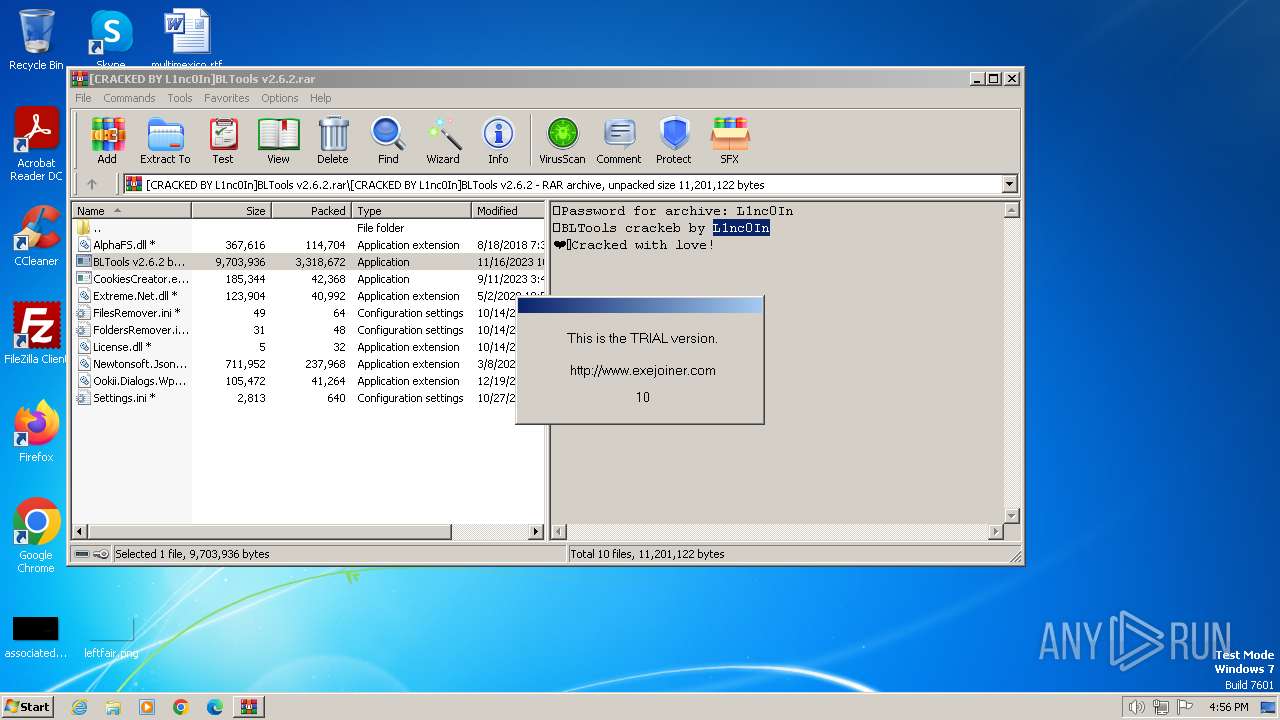Select AlphaFS.dll file row
The image size is (1280, 720).
[309, 245]
